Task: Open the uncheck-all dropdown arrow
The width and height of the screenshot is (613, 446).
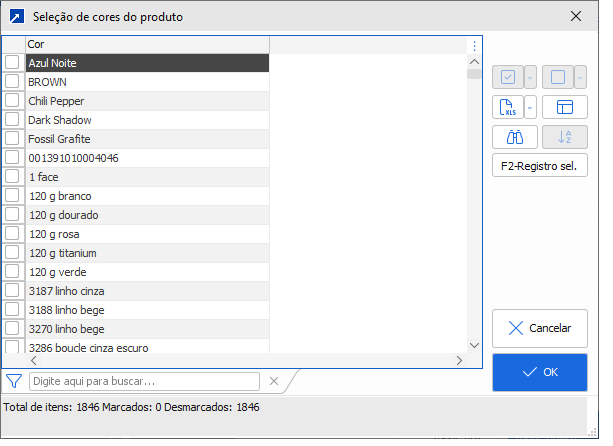Action: (580, 77)
